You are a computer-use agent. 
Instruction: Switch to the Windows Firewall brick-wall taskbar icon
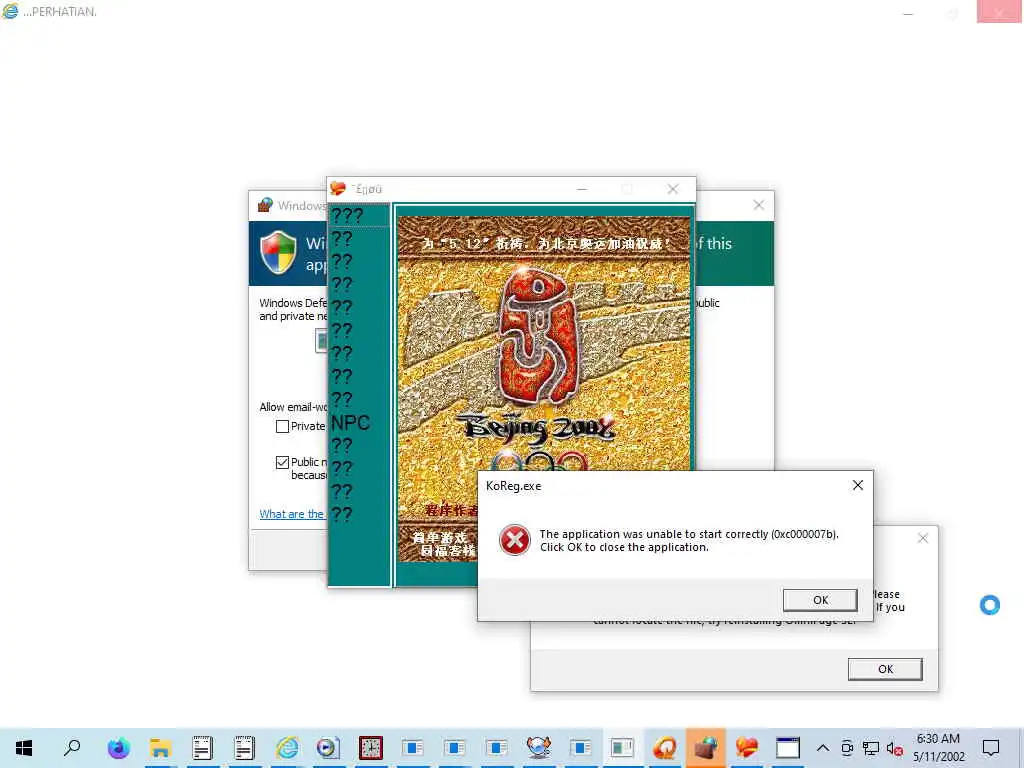pyautogui.click(x=706, y=748)
